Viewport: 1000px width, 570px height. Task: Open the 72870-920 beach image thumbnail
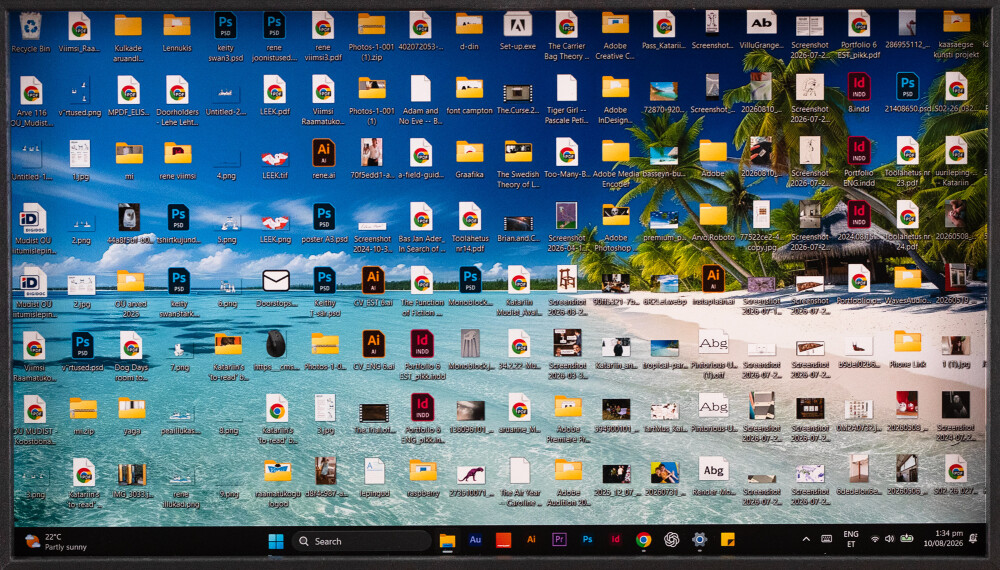[663, 91]
